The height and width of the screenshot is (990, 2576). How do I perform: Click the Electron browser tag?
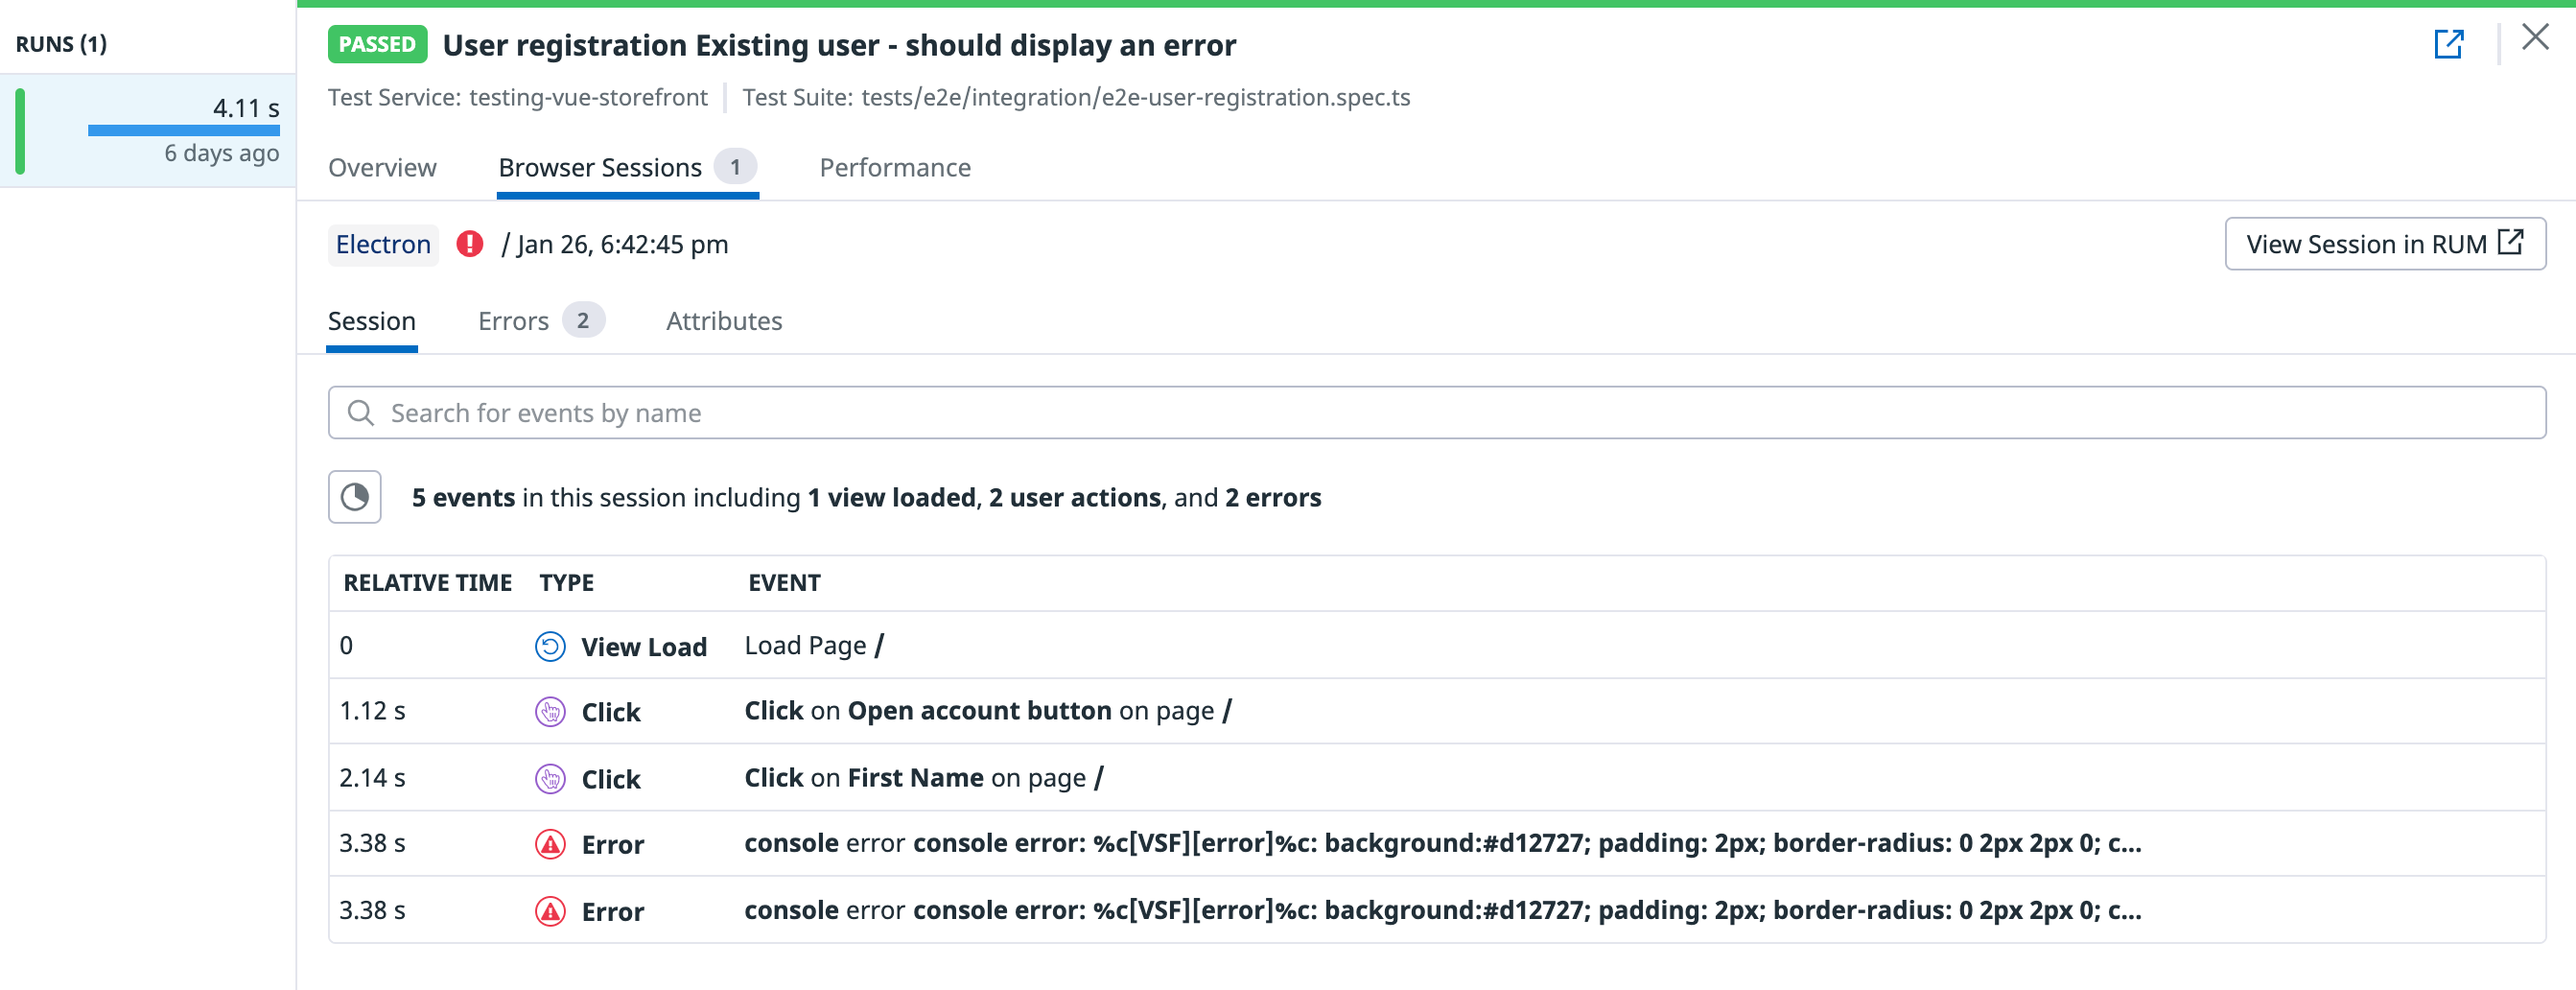click(x=383, y=244)
